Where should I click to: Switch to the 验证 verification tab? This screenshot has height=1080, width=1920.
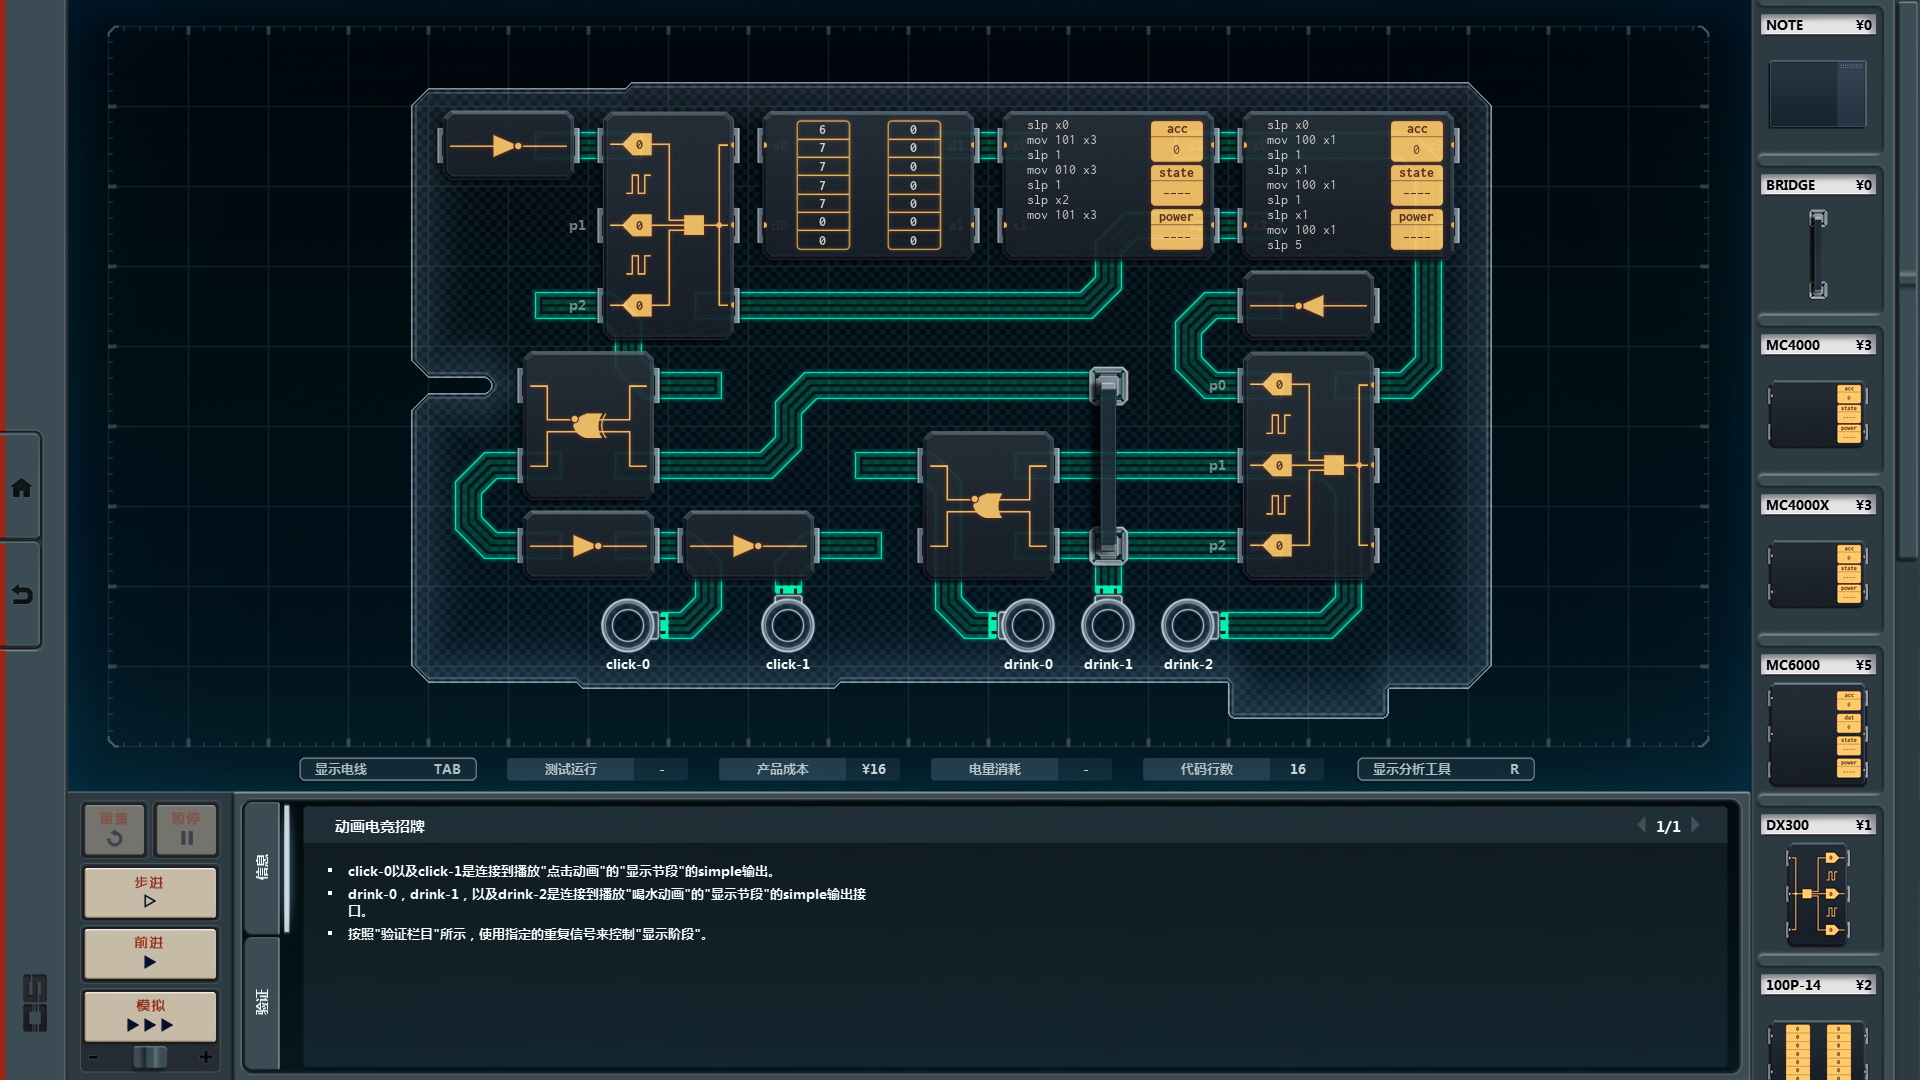pyautogui.click(x=262, y=1001)
